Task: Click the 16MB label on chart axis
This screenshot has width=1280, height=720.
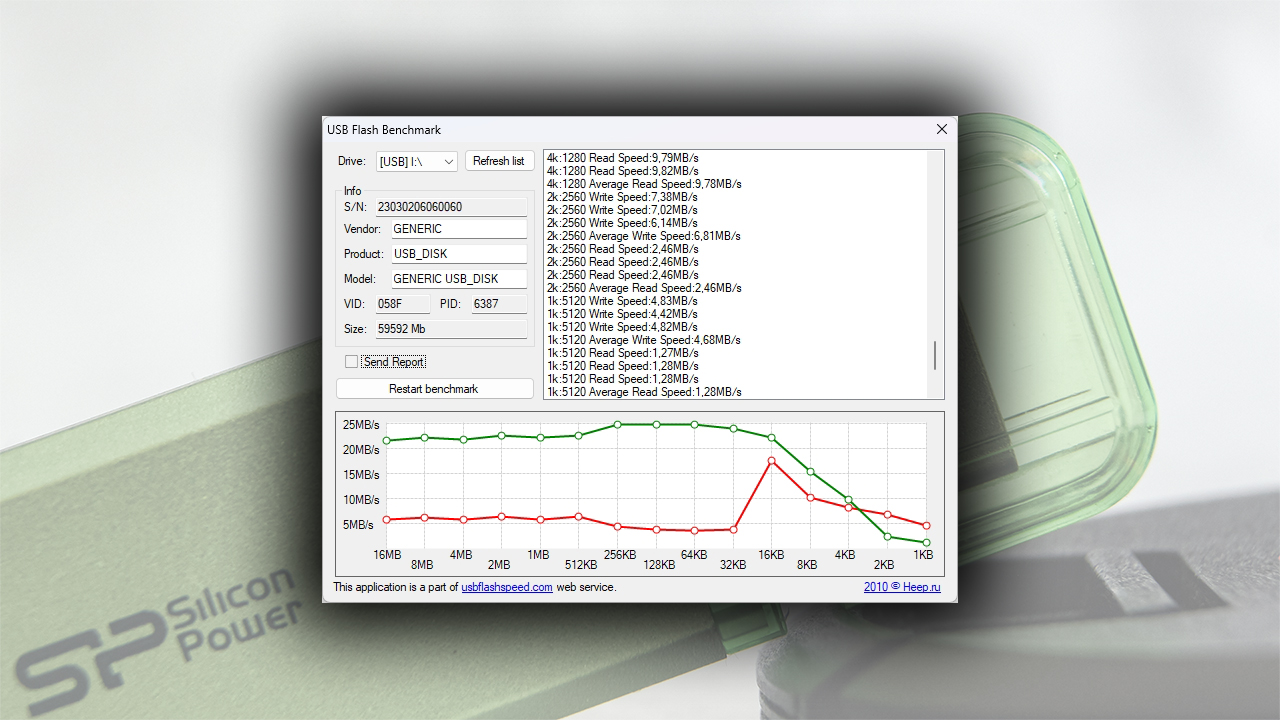Action: click(x=387, y=555)
